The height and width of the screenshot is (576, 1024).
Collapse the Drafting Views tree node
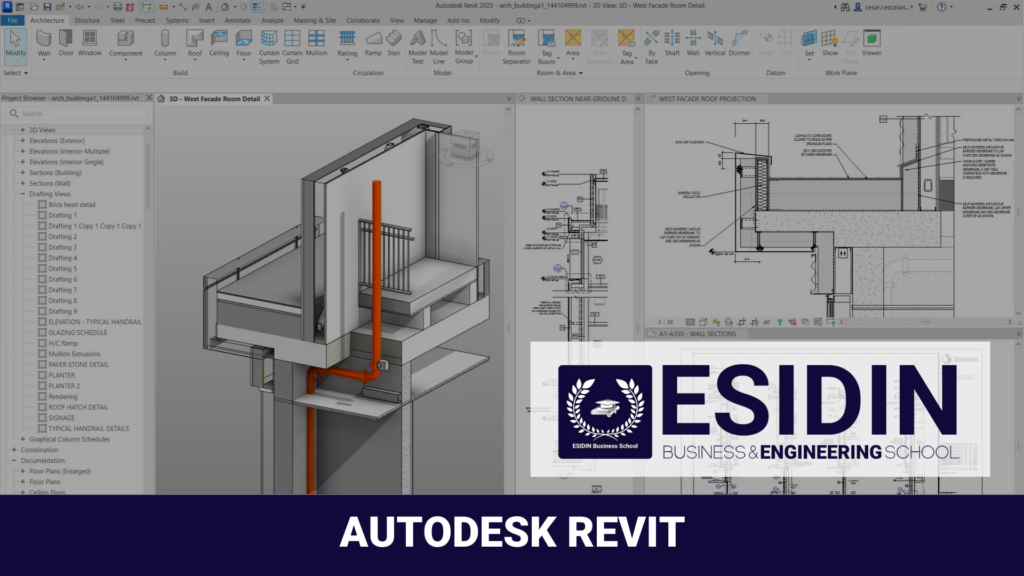[x=22, y=194]
